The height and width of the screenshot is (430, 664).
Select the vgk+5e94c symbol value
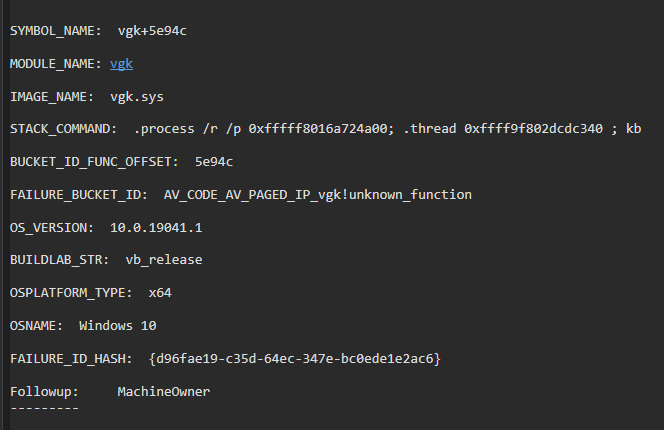152,31
